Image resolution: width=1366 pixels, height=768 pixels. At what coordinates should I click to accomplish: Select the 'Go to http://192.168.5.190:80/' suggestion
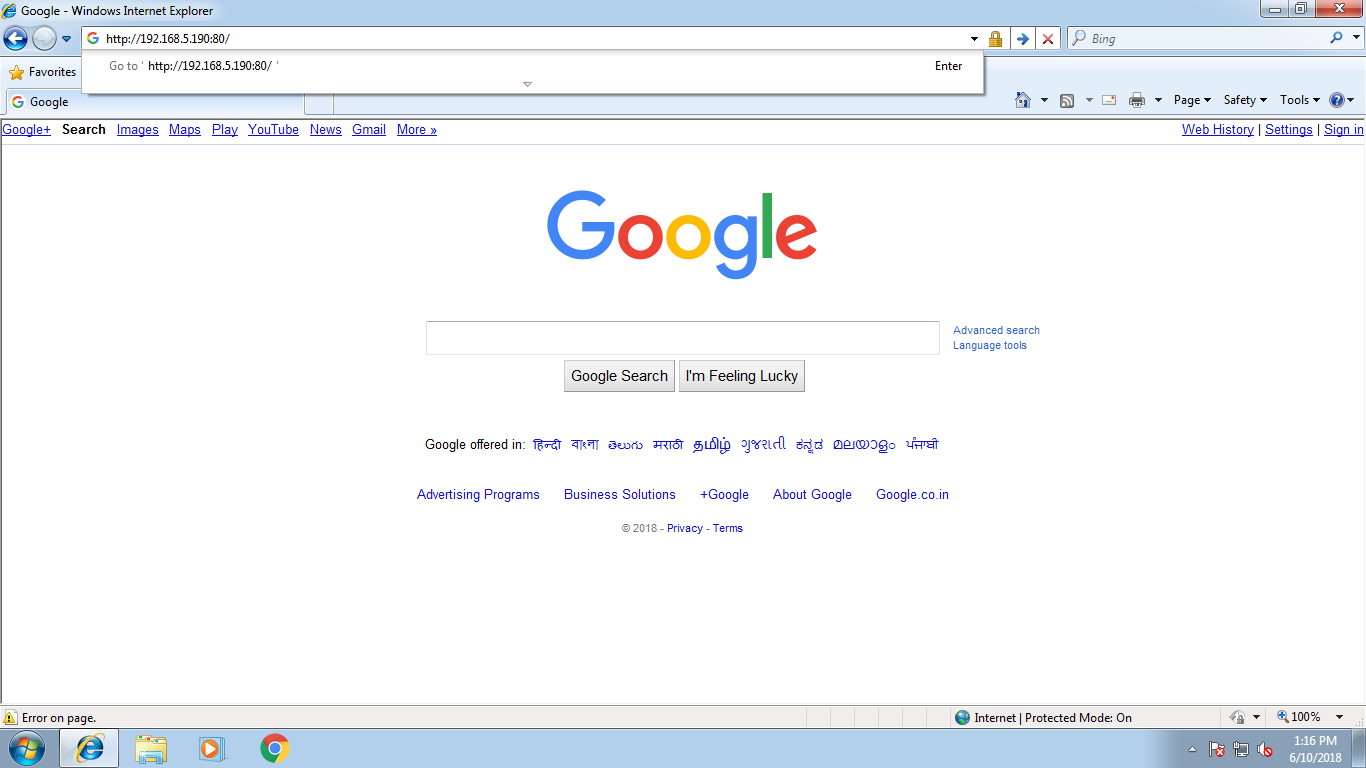532,66
